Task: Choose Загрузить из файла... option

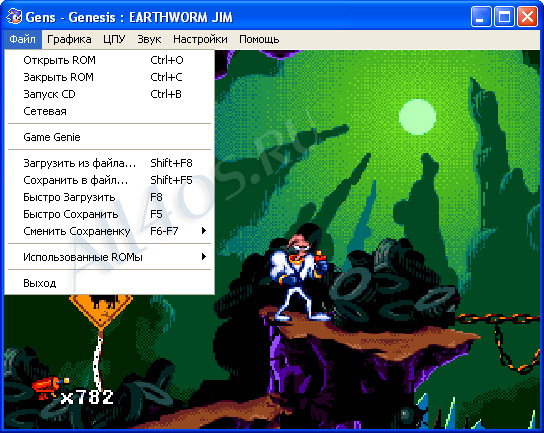Action: [x=109, y=163]
